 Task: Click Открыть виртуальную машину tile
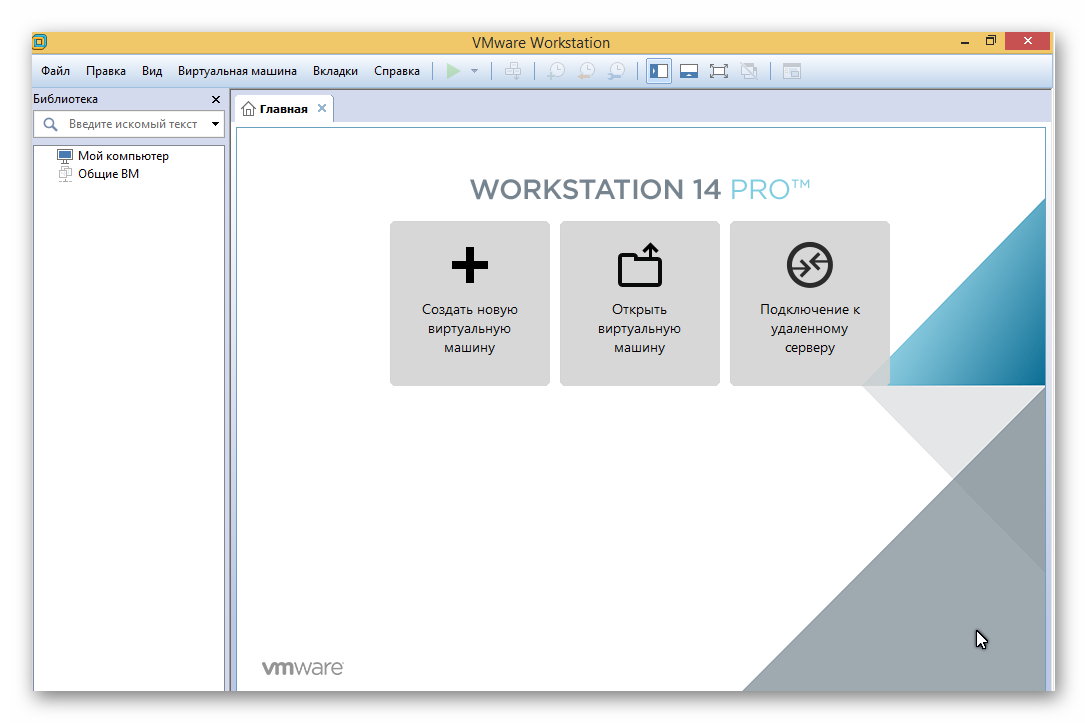(640, 303)
